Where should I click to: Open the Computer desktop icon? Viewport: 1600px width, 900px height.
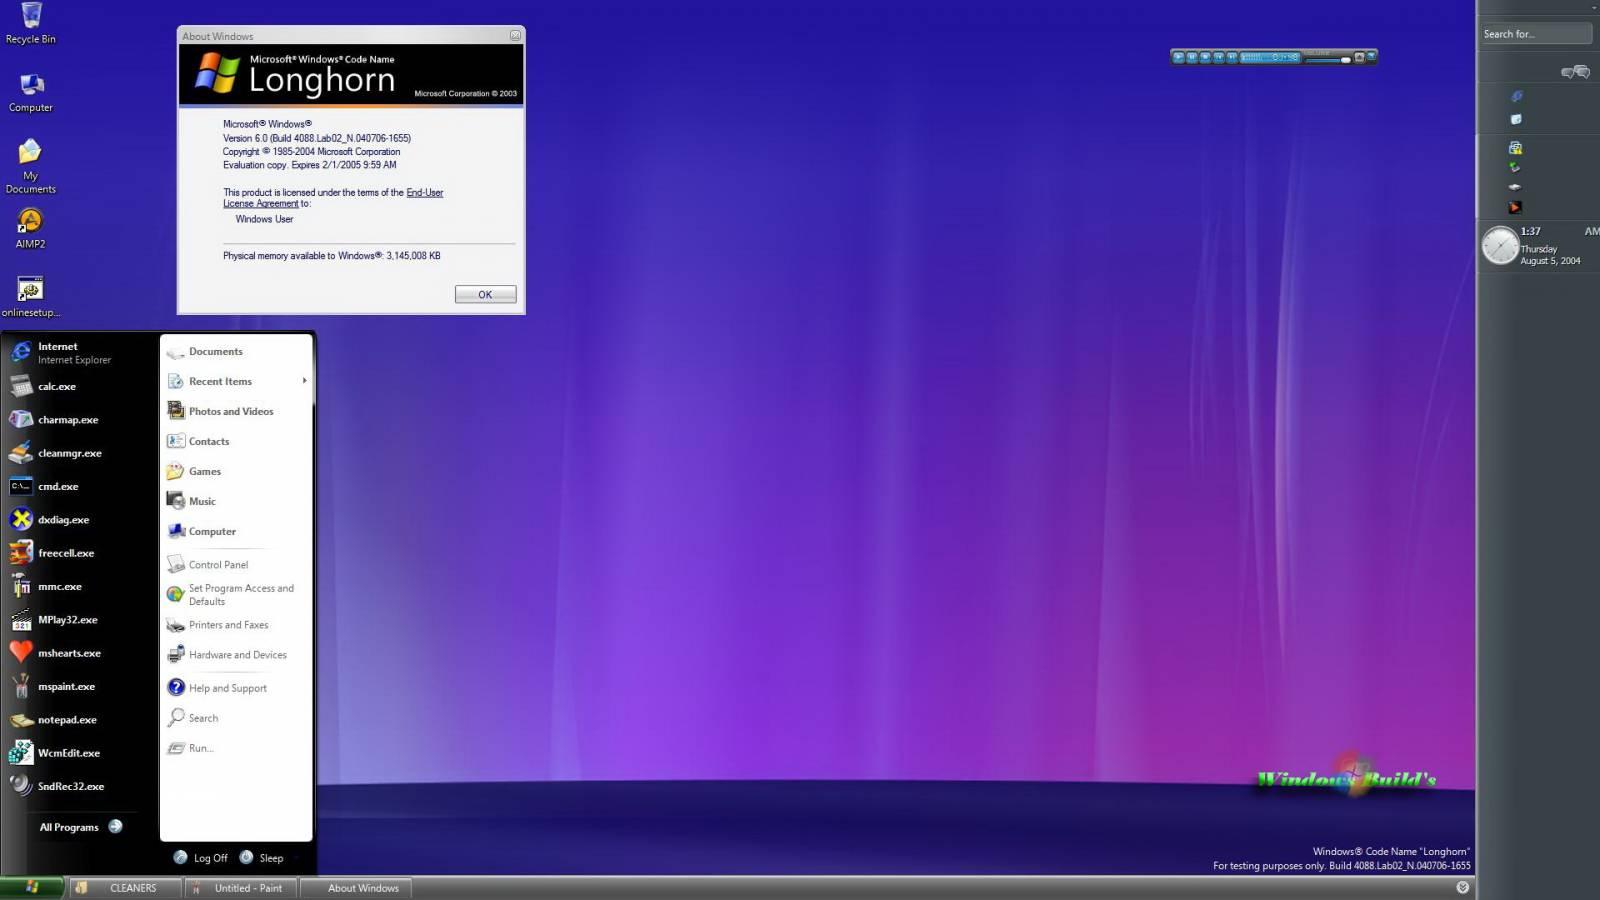[x=30, y=93]
